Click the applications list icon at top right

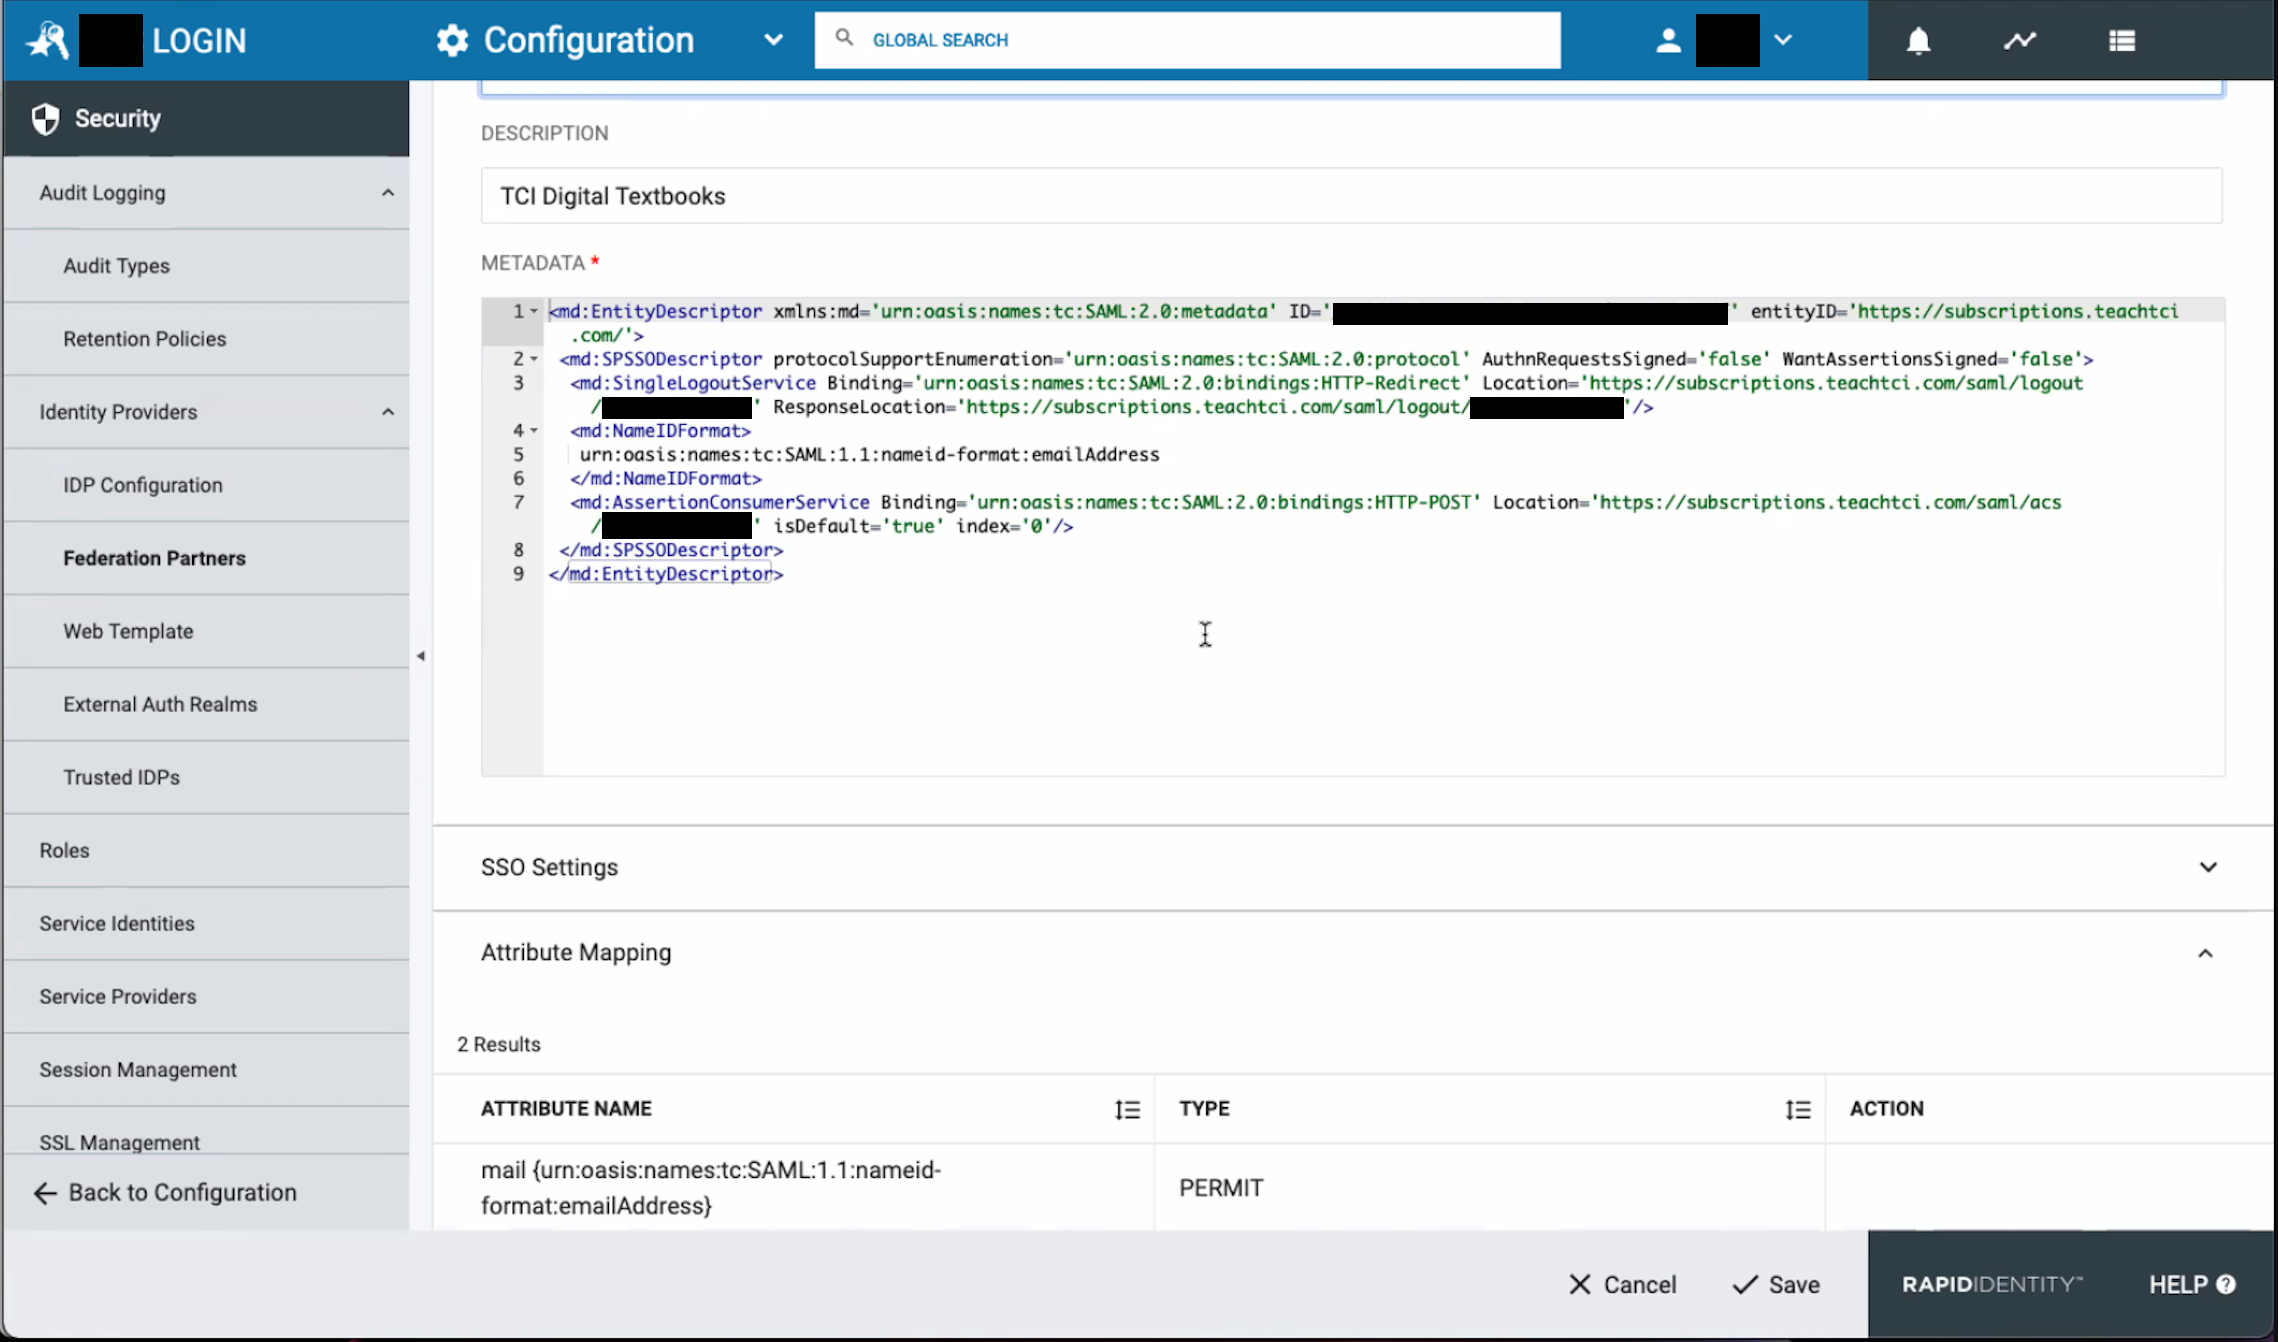[x=2121, y=40]
